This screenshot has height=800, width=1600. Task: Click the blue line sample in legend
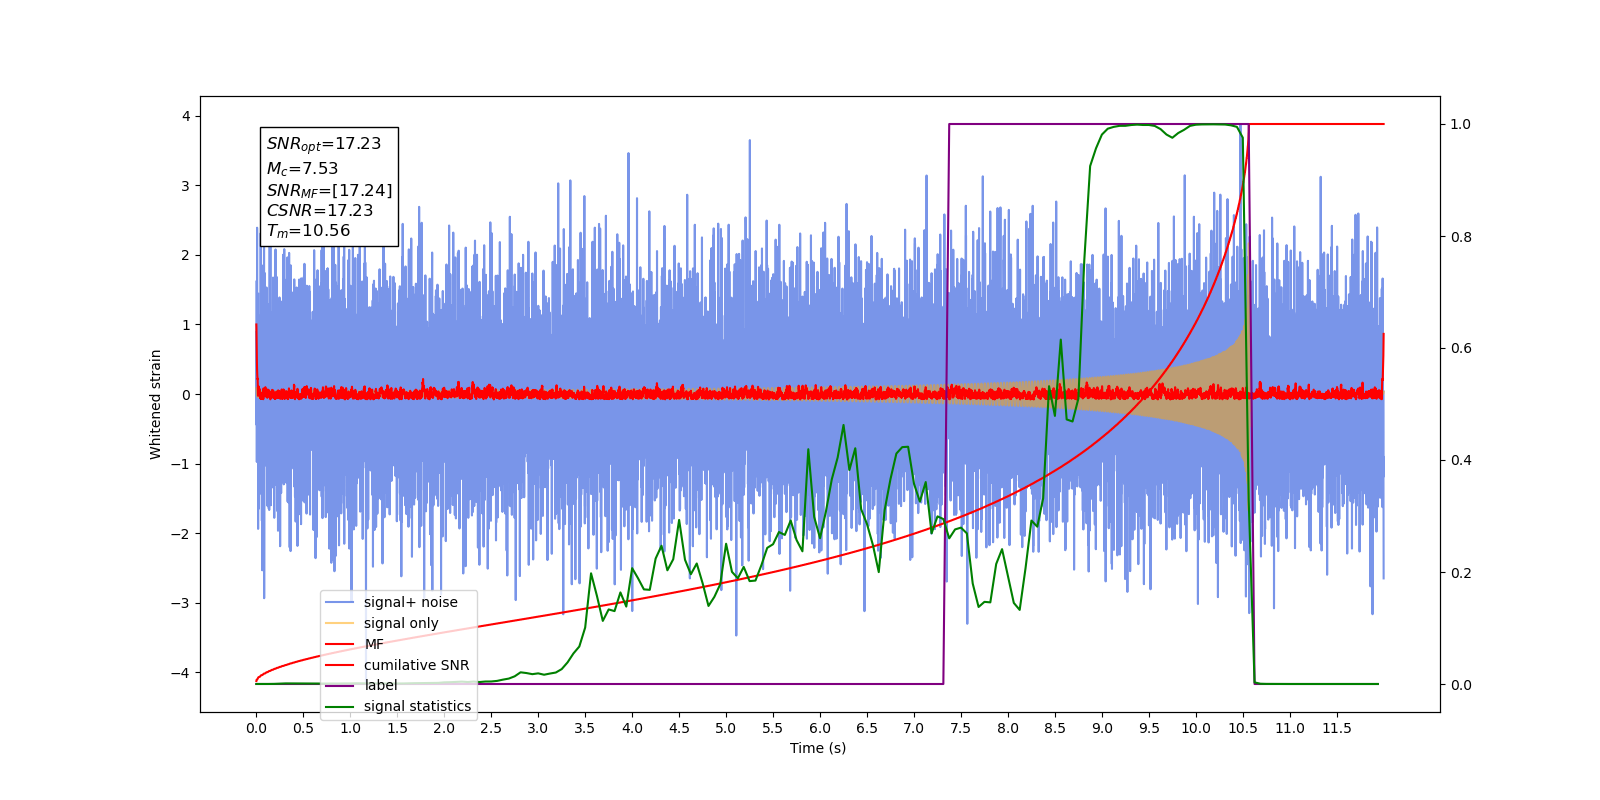pos(340,602)
